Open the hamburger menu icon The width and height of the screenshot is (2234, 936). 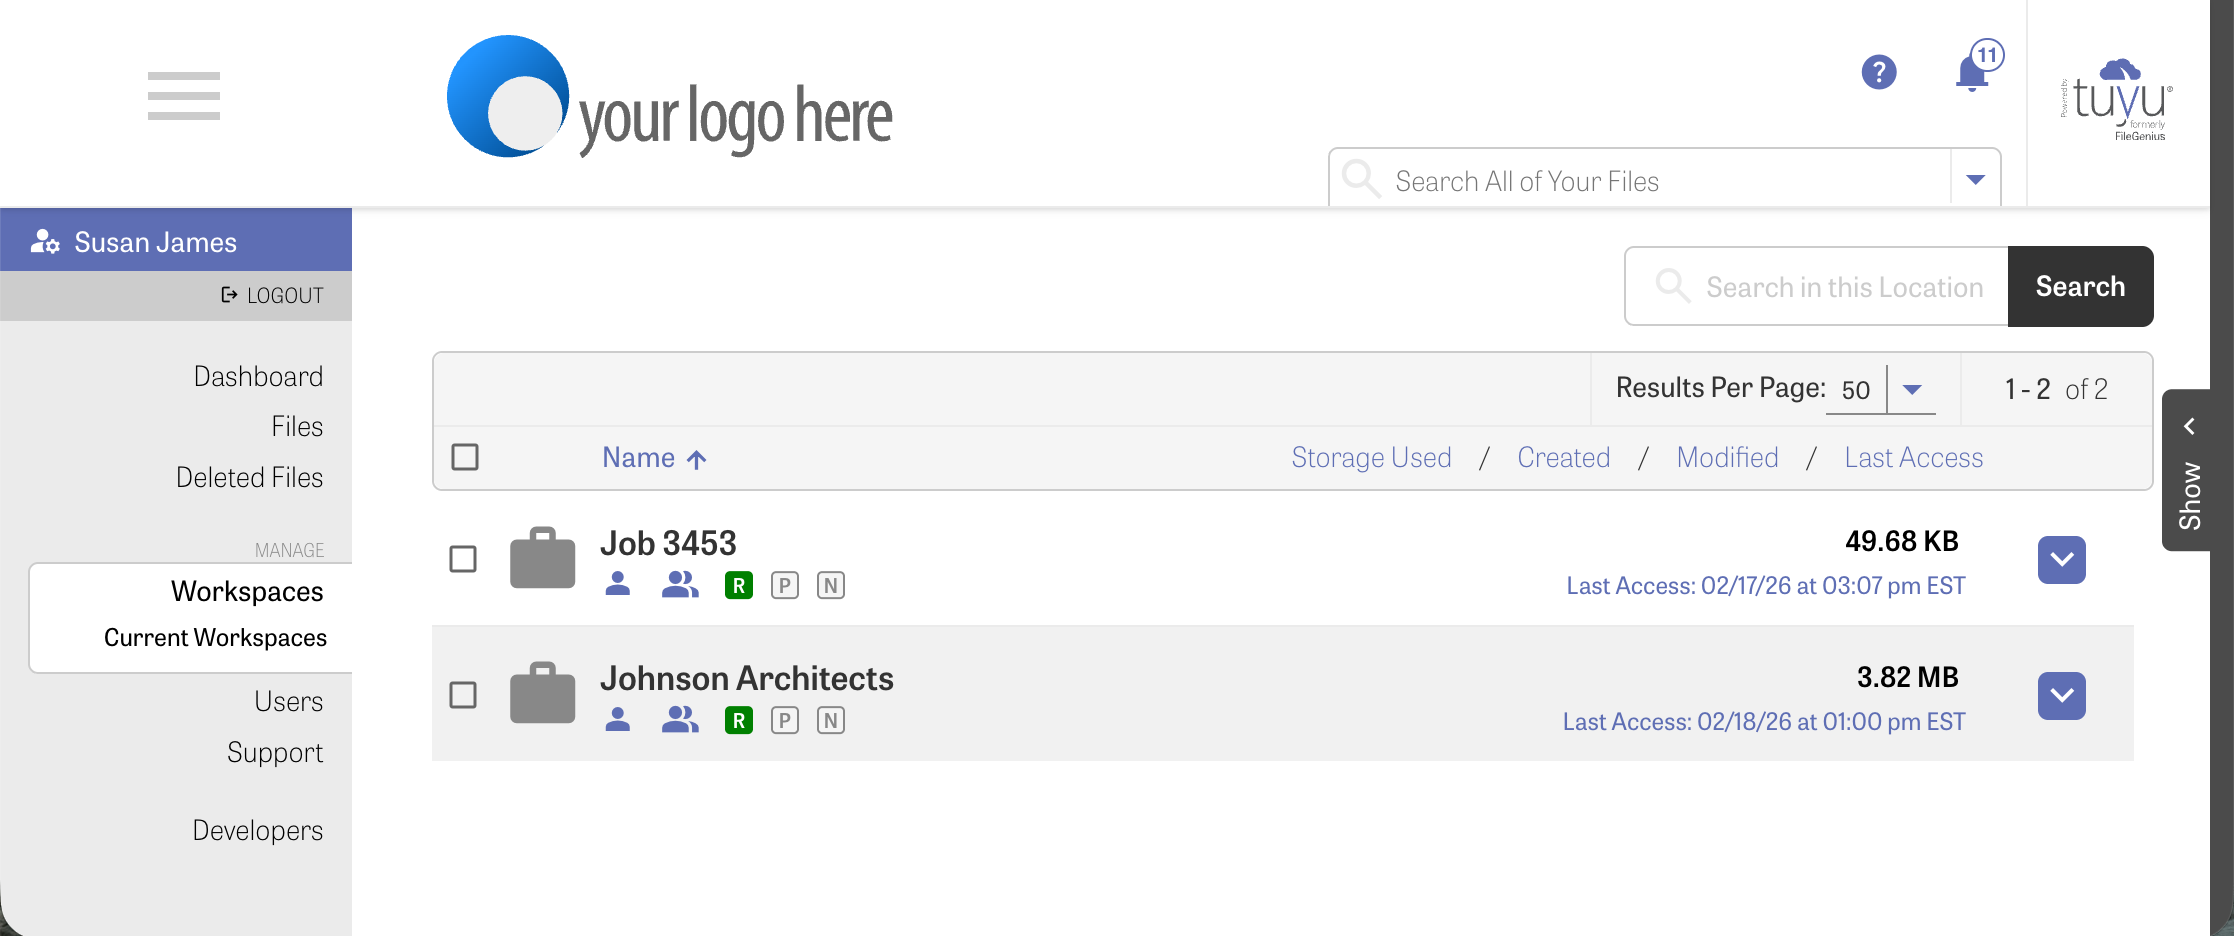tap(183, 96)
